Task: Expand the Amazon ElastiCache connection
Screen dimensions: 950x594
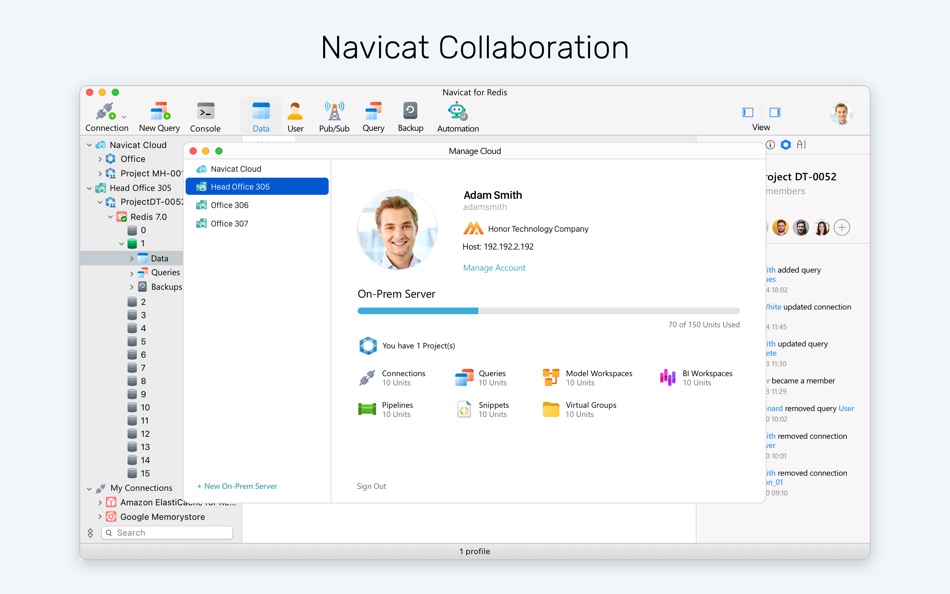Action: pos(100,502)
